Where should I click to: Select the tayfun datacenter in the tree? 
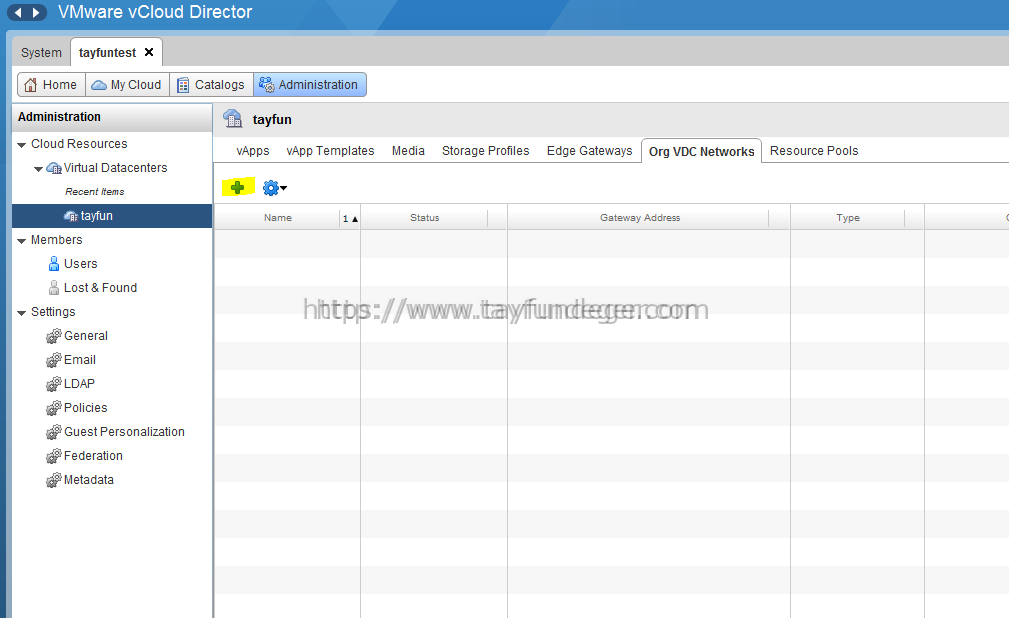[x=112, y=216]
